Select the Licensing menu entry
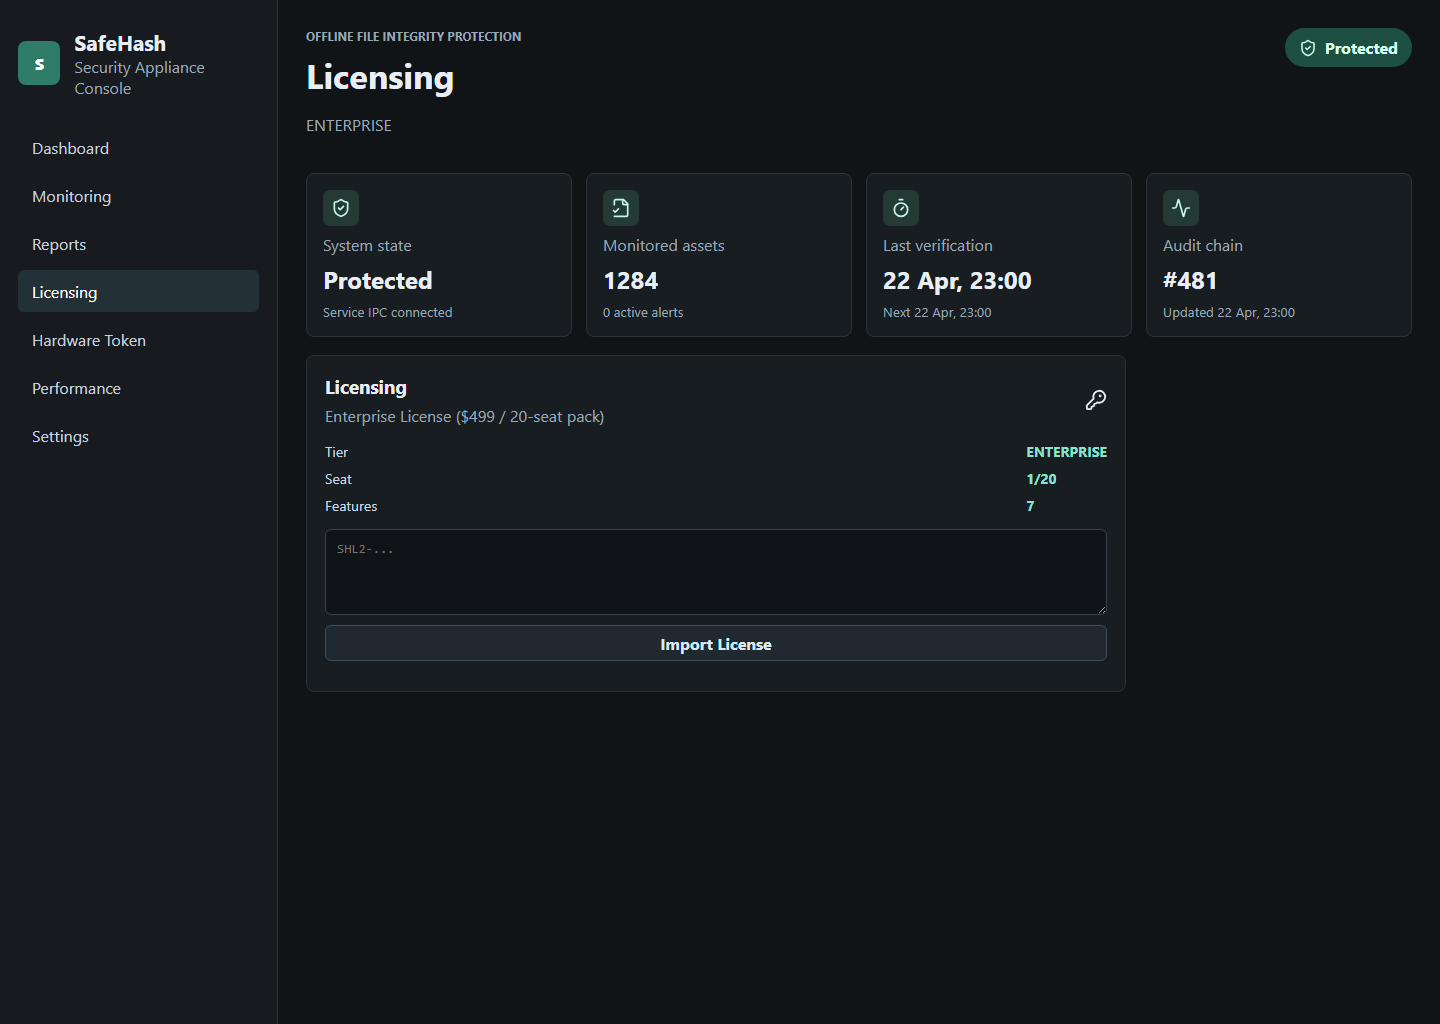Image resolution: width=1440 pixels, height=1024 pixels. (x=65, y=291)
